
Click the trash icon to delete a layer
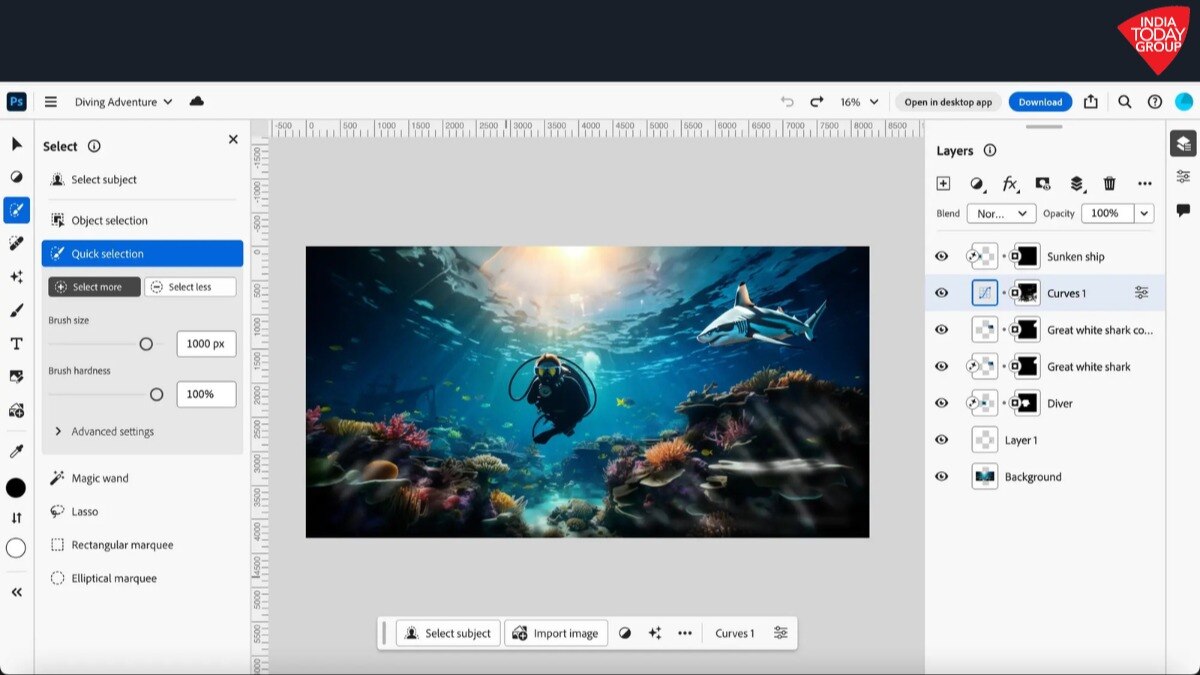click(x=1108, y=183)
